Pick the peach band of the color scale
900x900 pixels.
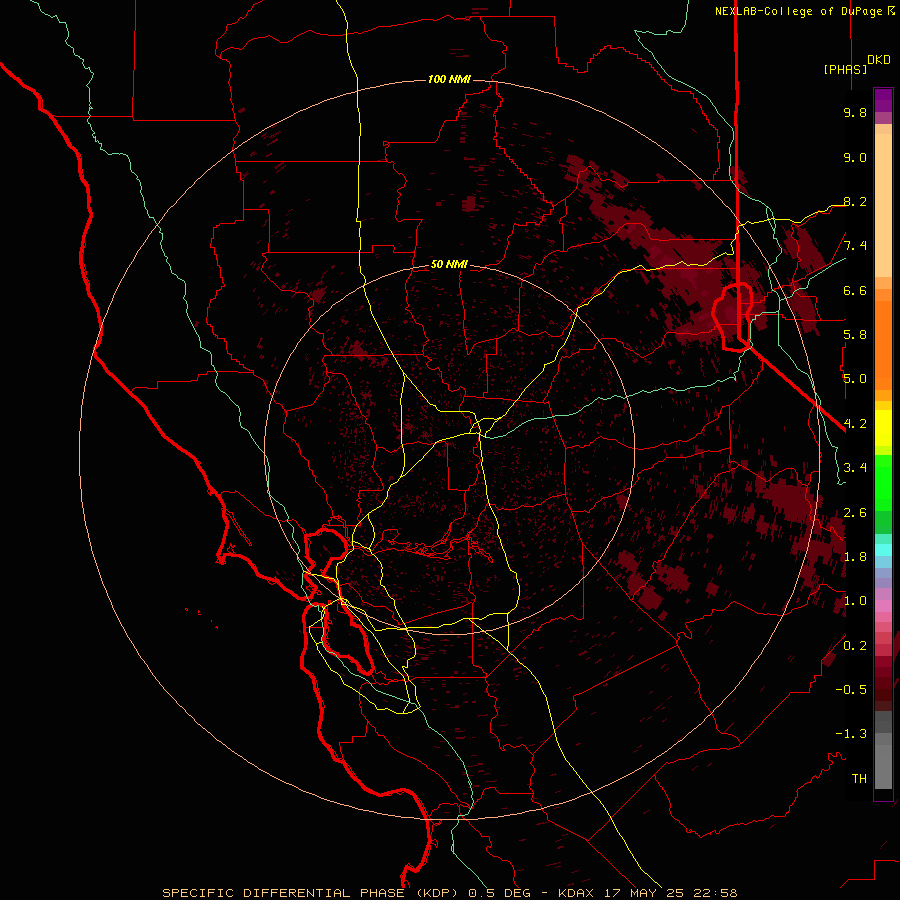click(883, 205)
